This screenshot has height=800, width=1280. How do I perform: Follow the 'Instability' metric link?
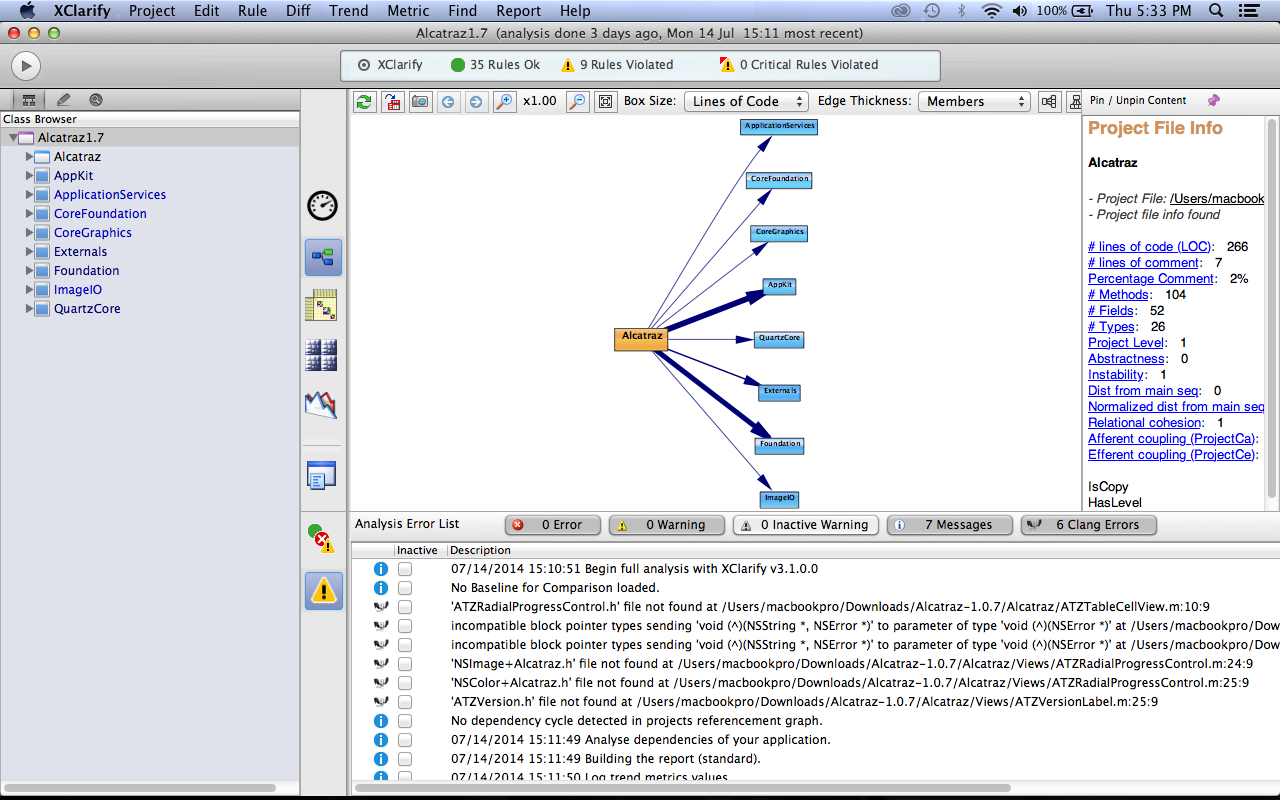[1115, 374]
